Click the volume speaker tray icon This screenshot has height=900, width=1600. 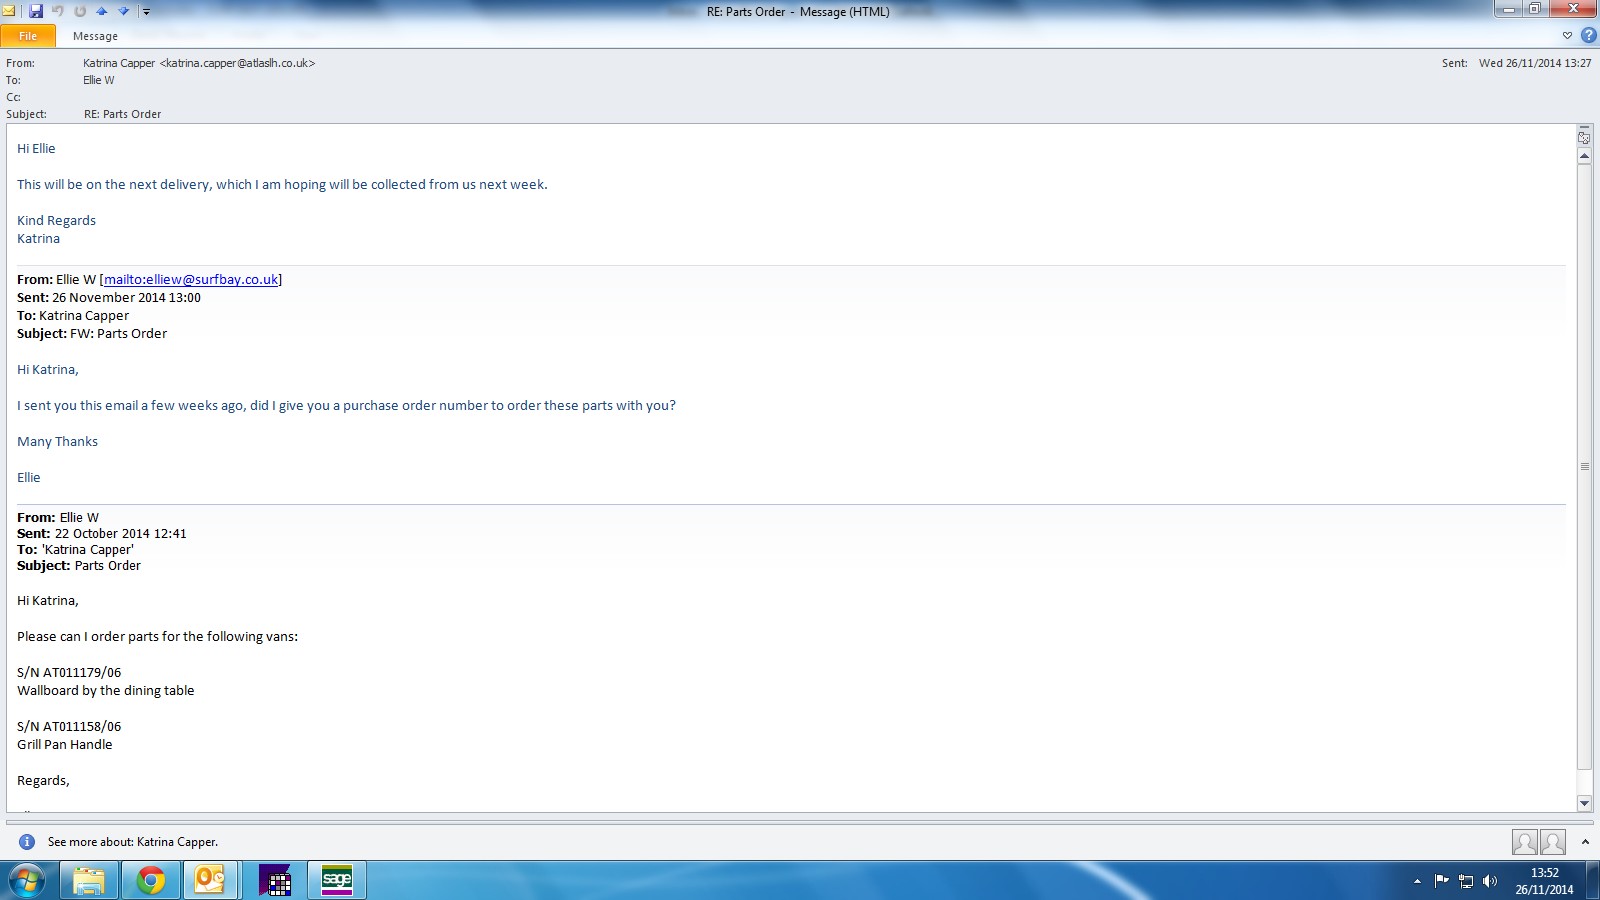[1490, 881]
